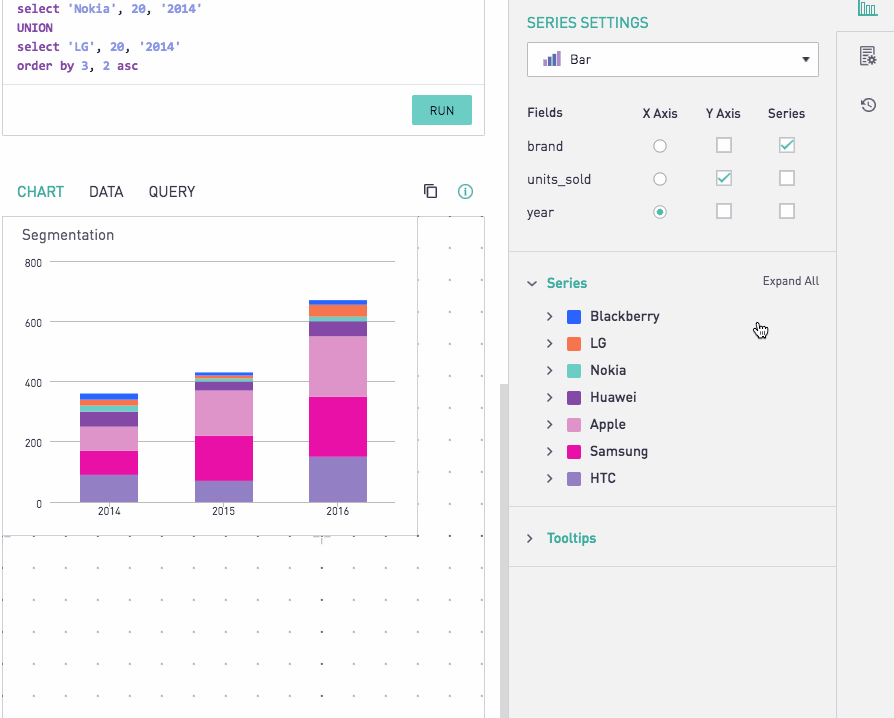This screenshot has height=718, width=894.
Task: Run the SQL query
Action: pyautogui.click(x=442, y=110)
